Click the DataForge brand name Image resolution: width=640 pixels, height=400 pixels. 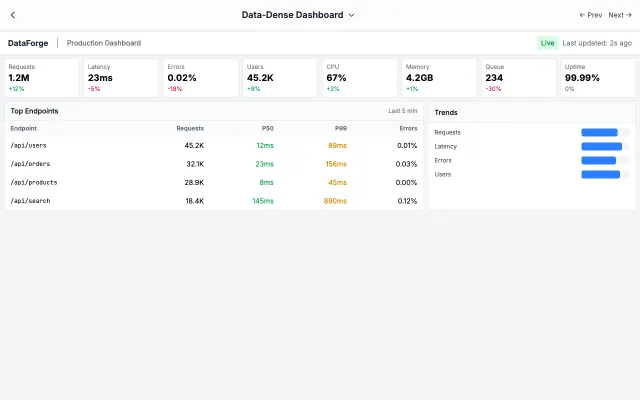(28, 43)
